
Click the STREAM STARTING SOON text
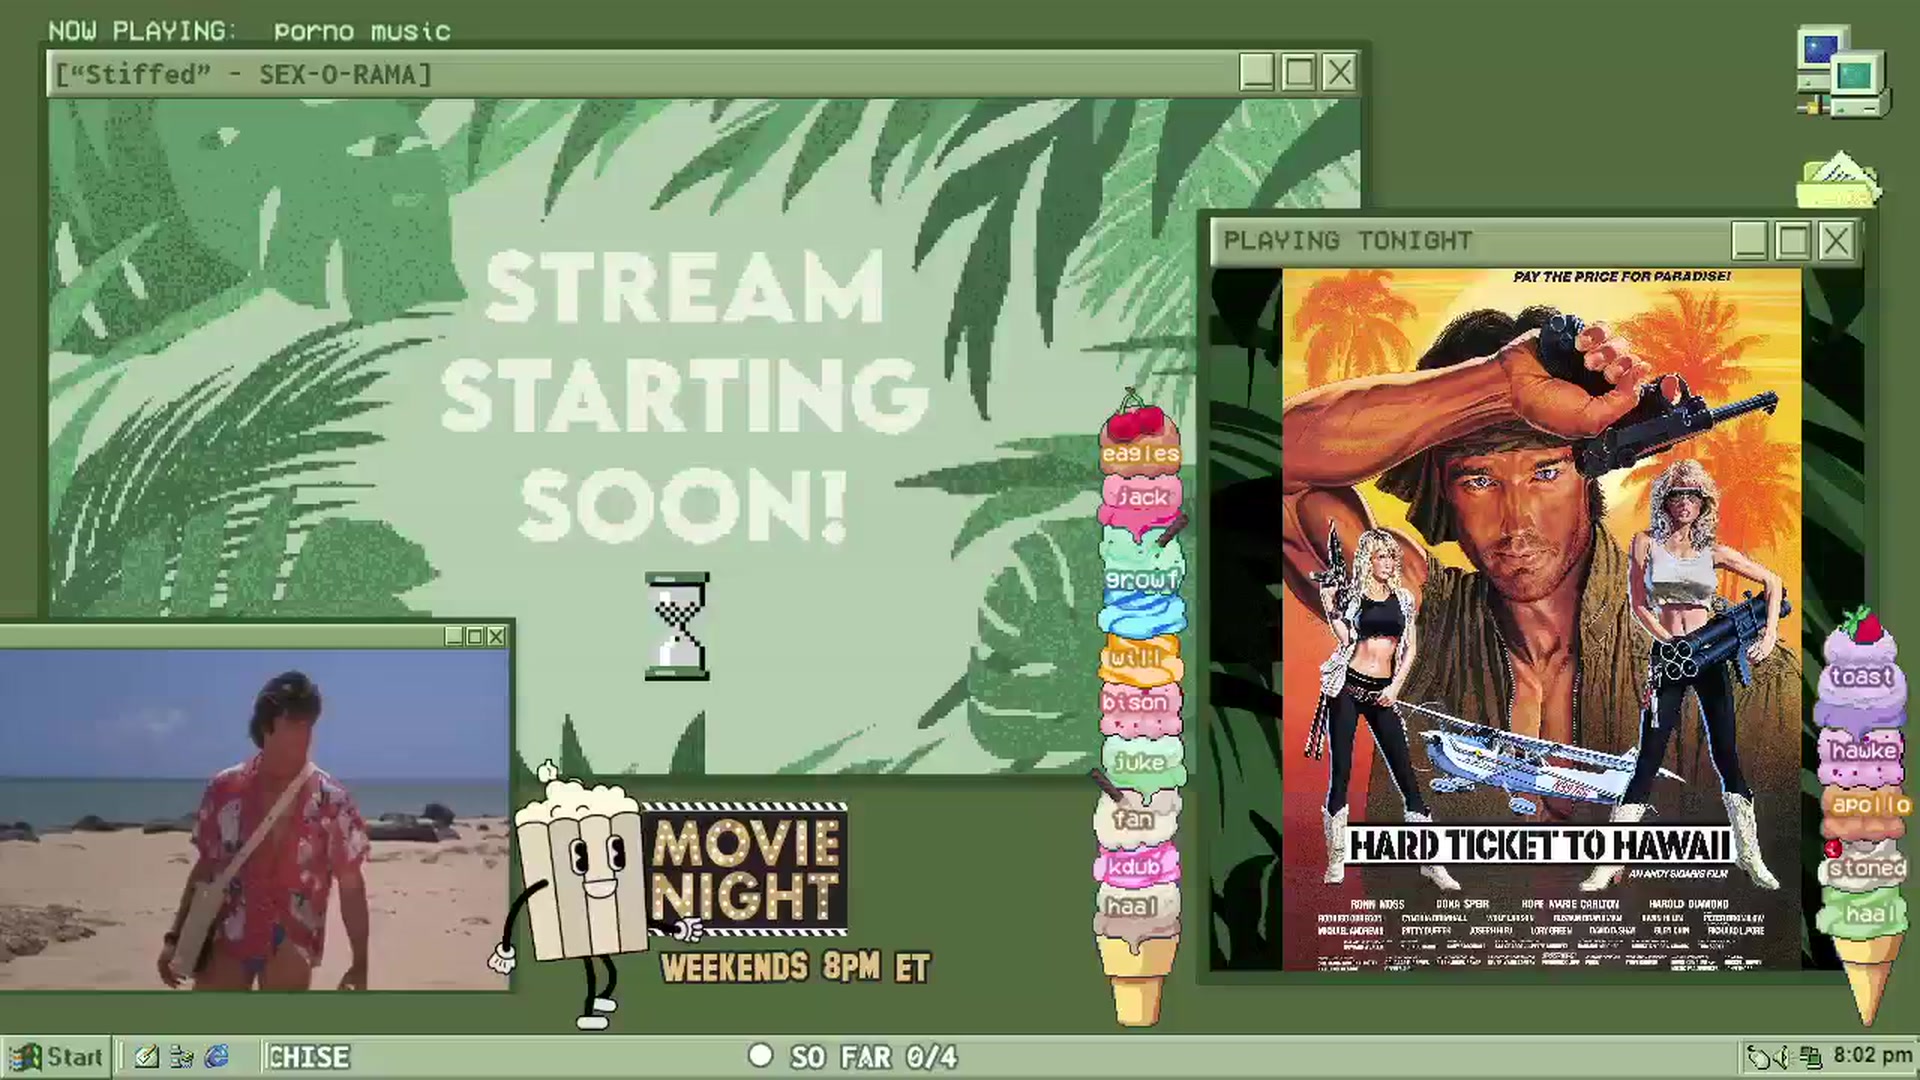[x=683, y=396]
